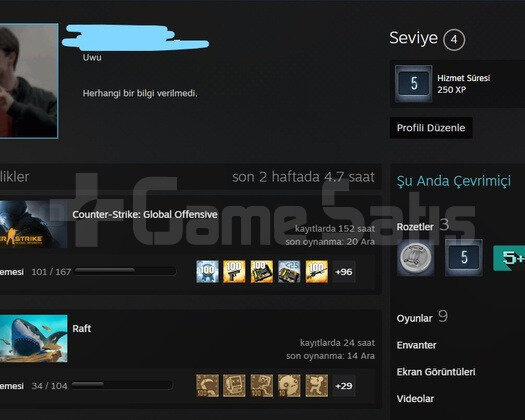Viewport: 525px width, 420px height.
Task: Open the silver coin badge under Rozetler
Action: pos(416,257)
